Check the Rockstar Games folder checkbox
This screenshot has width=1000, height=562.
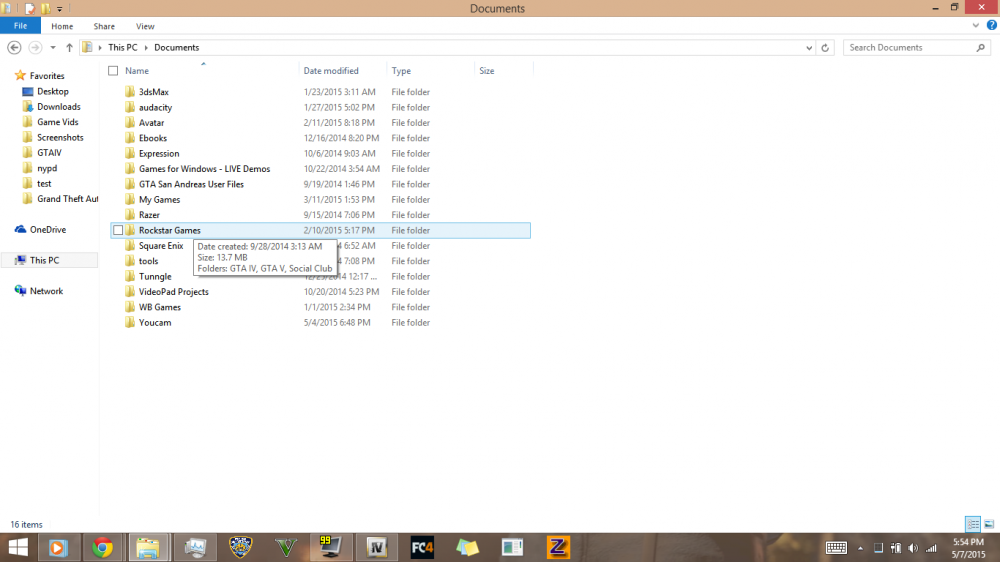point(118,230)
